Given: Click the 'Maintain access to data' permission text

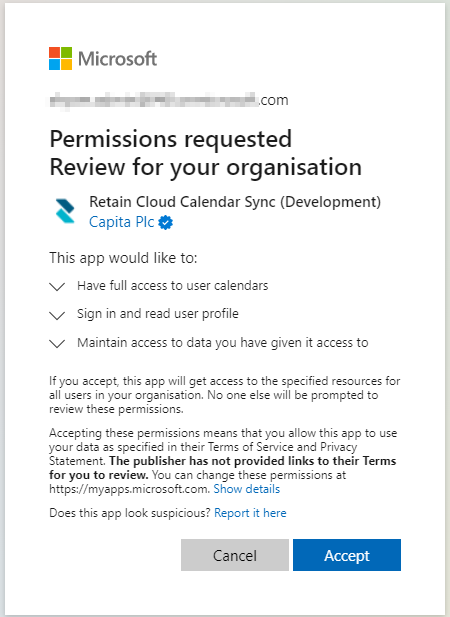Looking at the screenshot, I should pyautogui.click(x=223, y=343).
